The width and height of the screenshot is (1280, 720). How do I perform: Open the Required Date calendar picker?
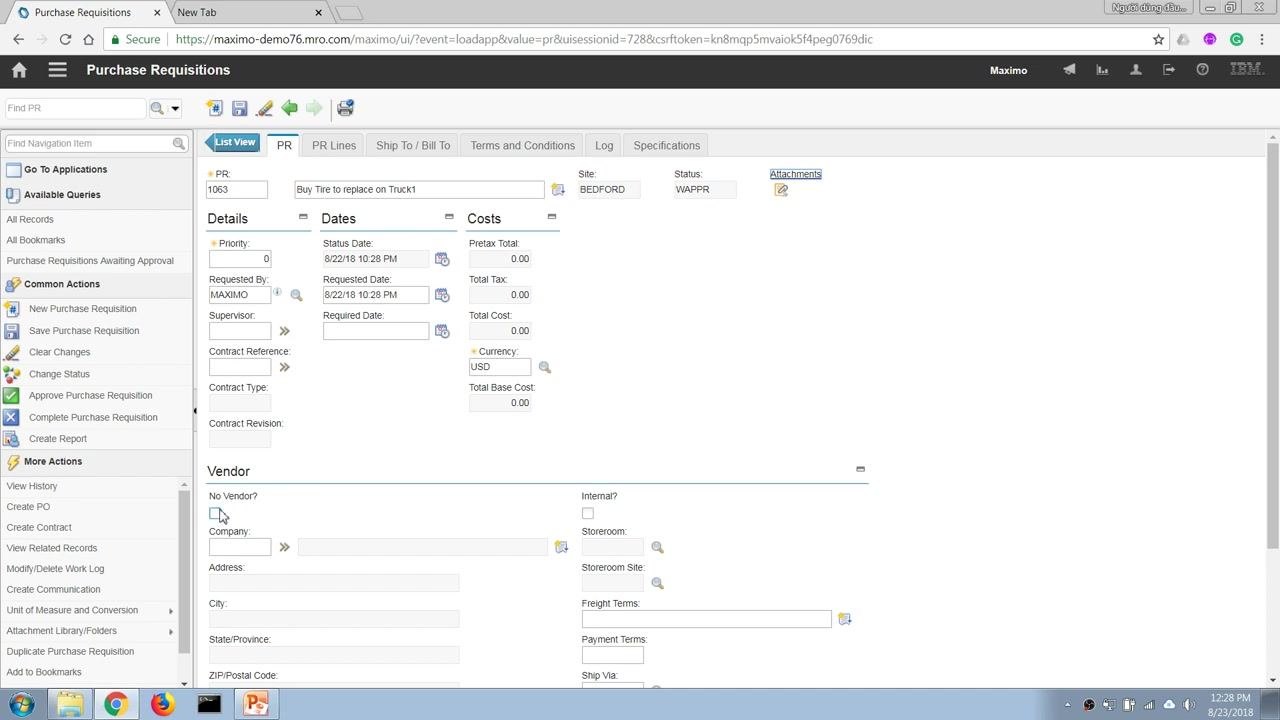pos(442,331)
